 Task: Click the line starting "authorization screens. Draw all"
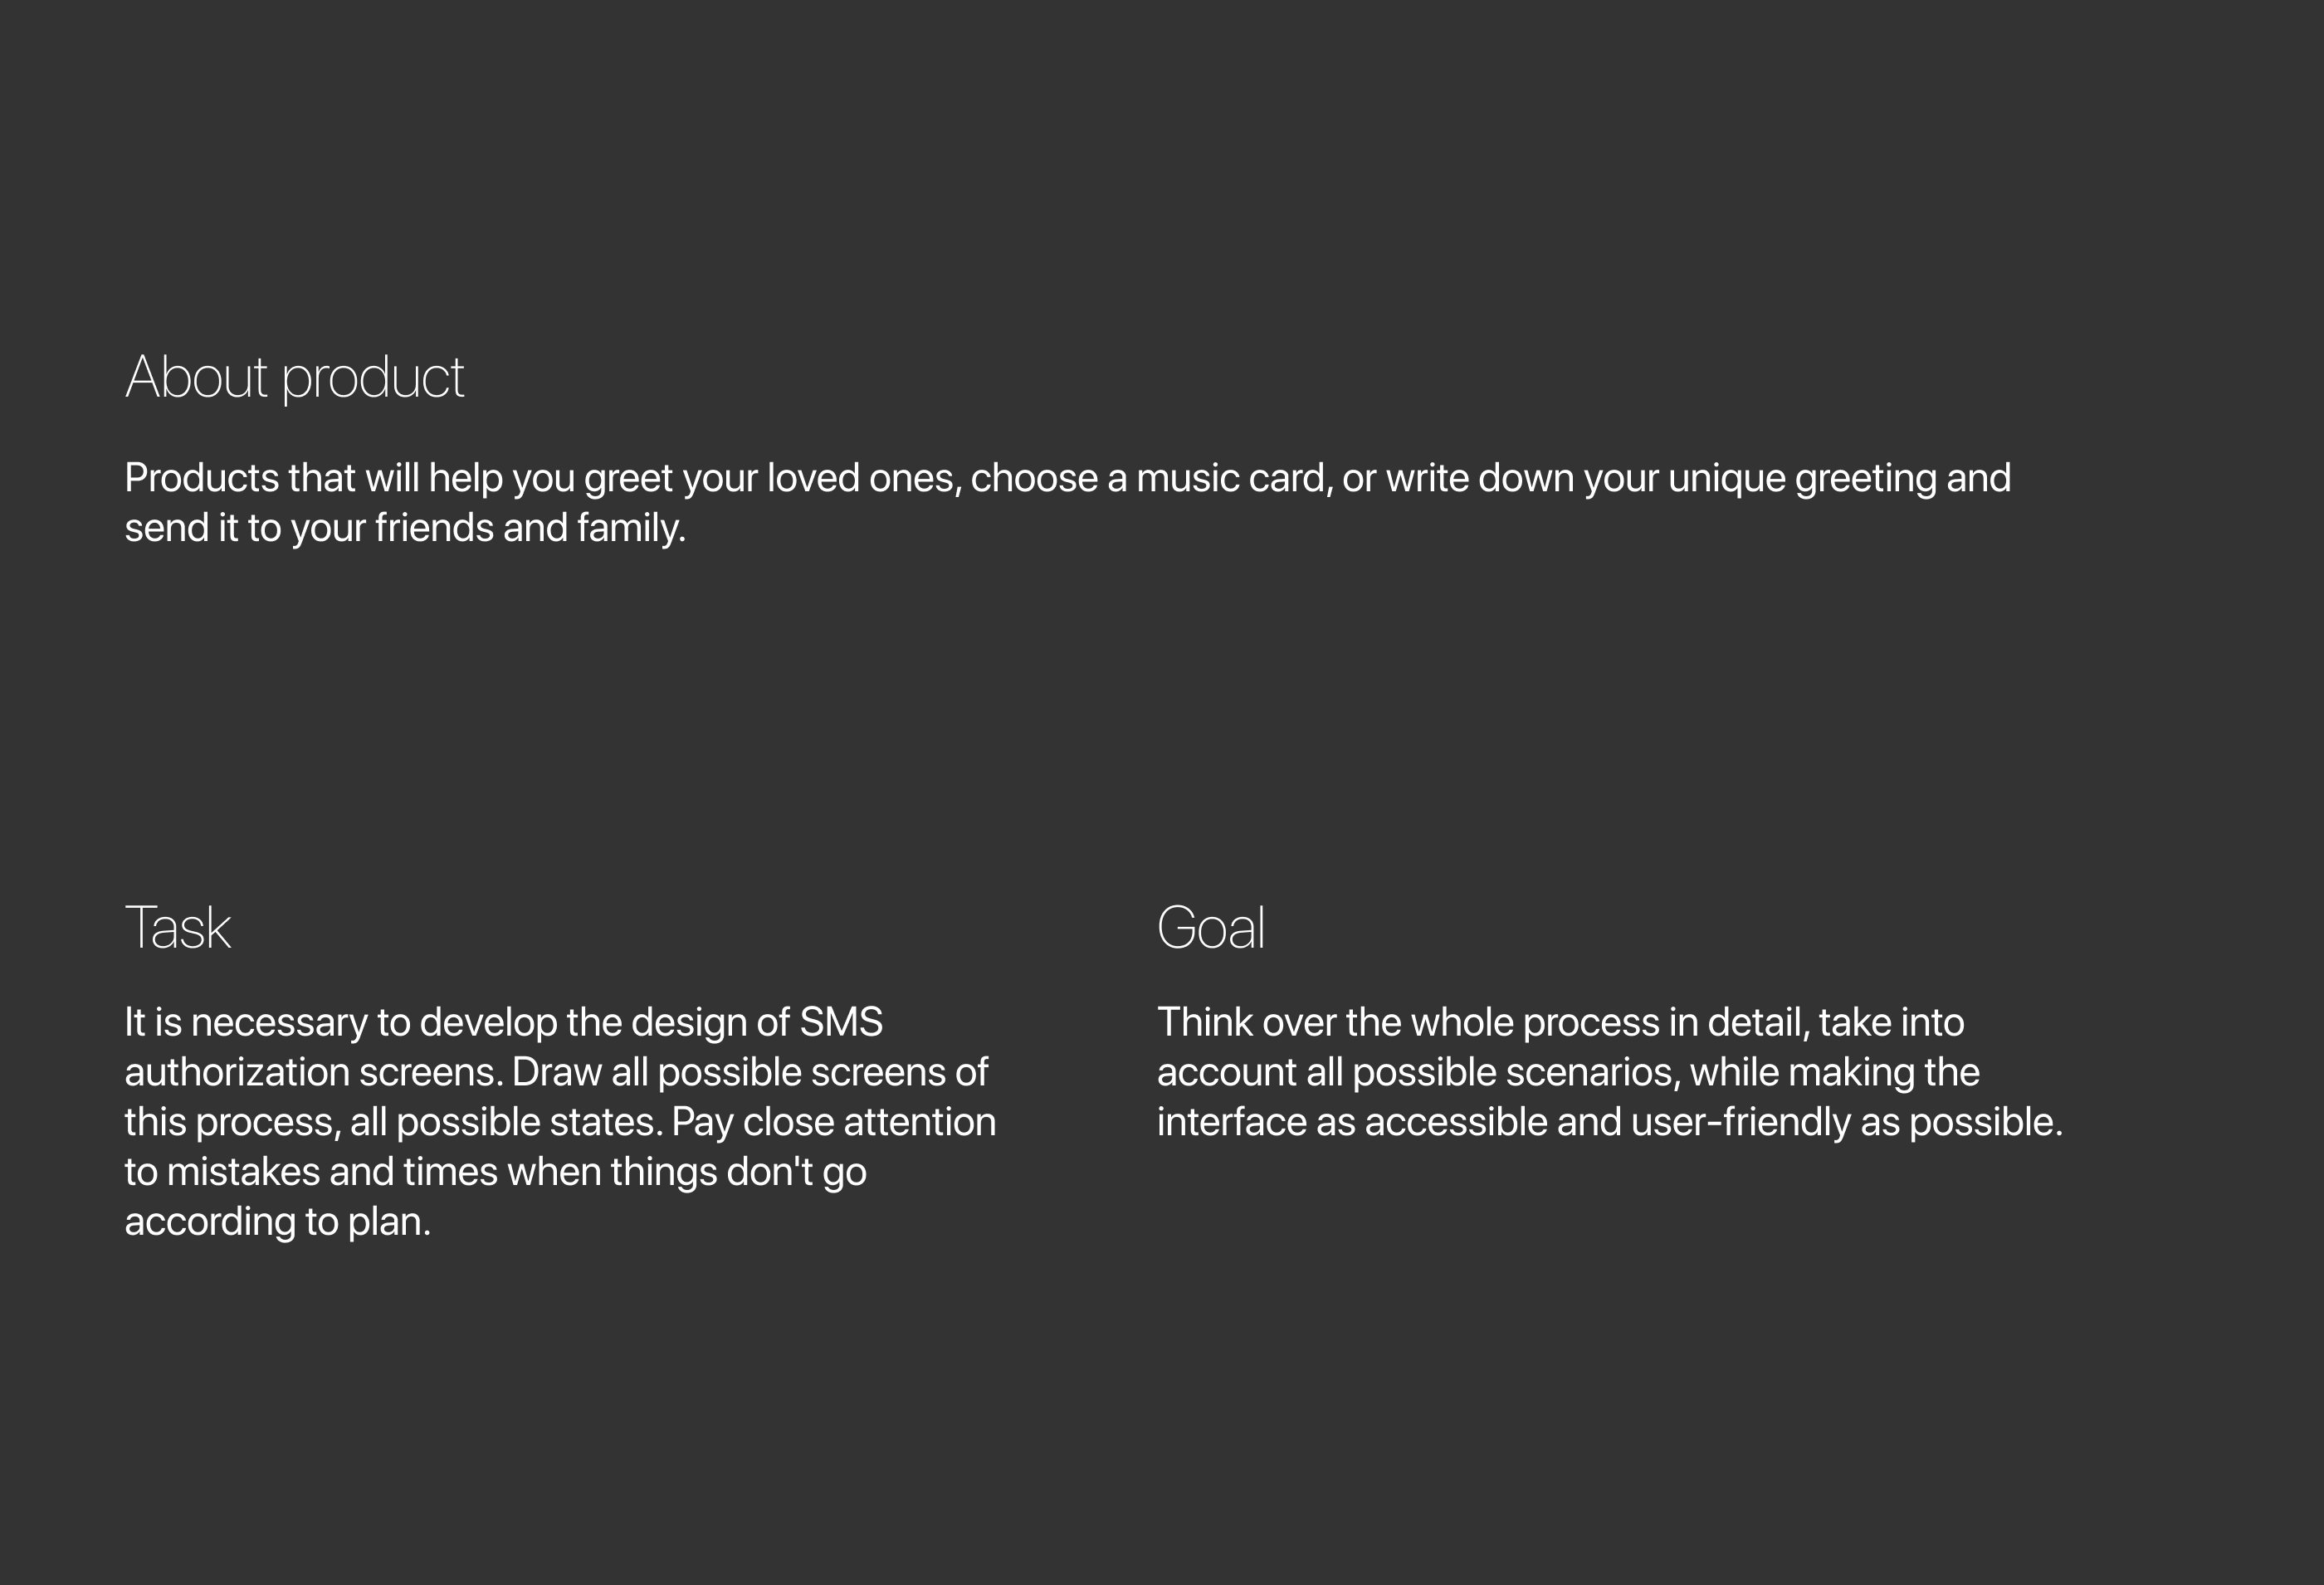click(x=556, y=1072)
